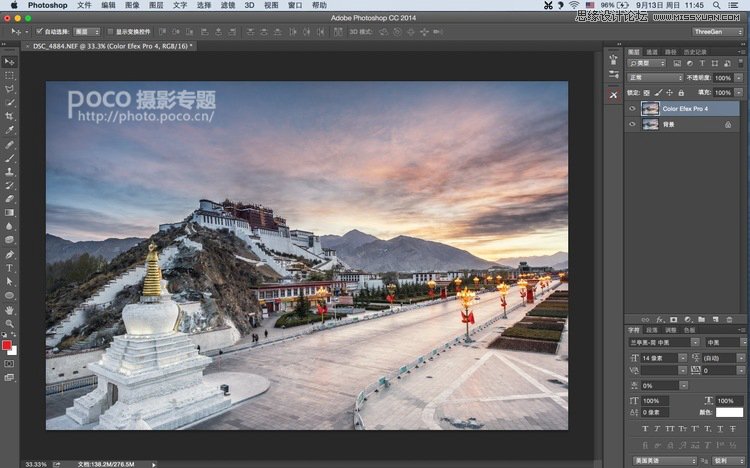Click the Create new layer icon
The width and height of the screenshot is (750, 468).
(x=716, y=319)
